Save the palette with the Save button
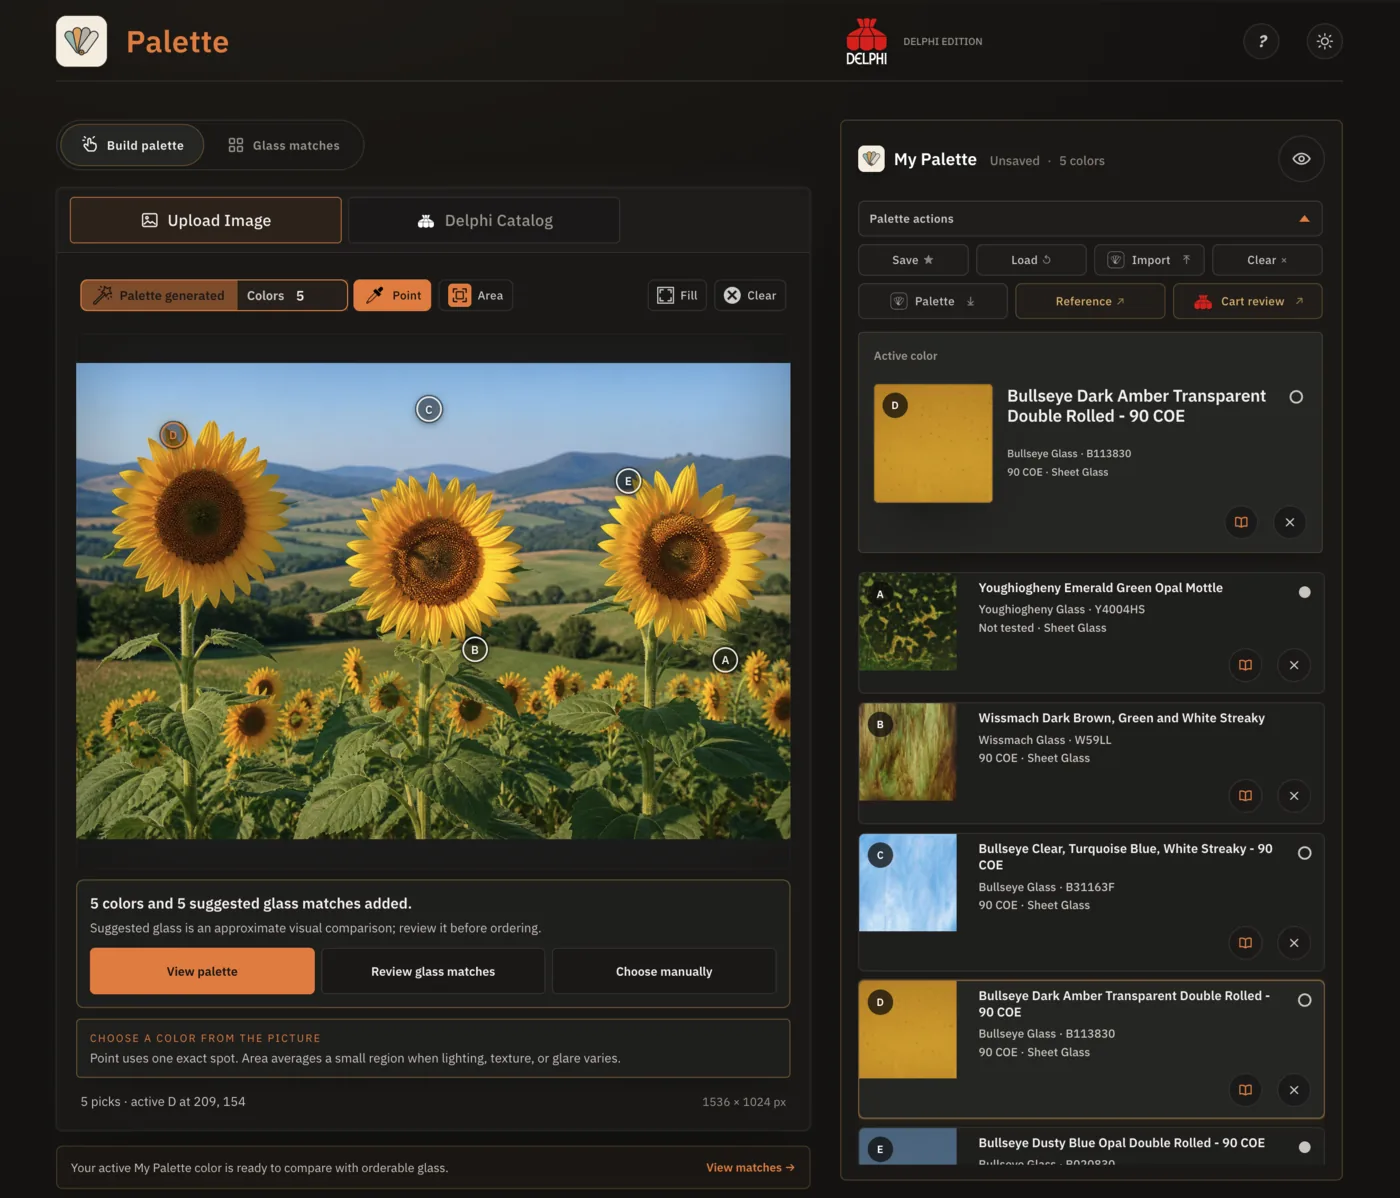The image size is (1400, 1198). click(913, 260)
